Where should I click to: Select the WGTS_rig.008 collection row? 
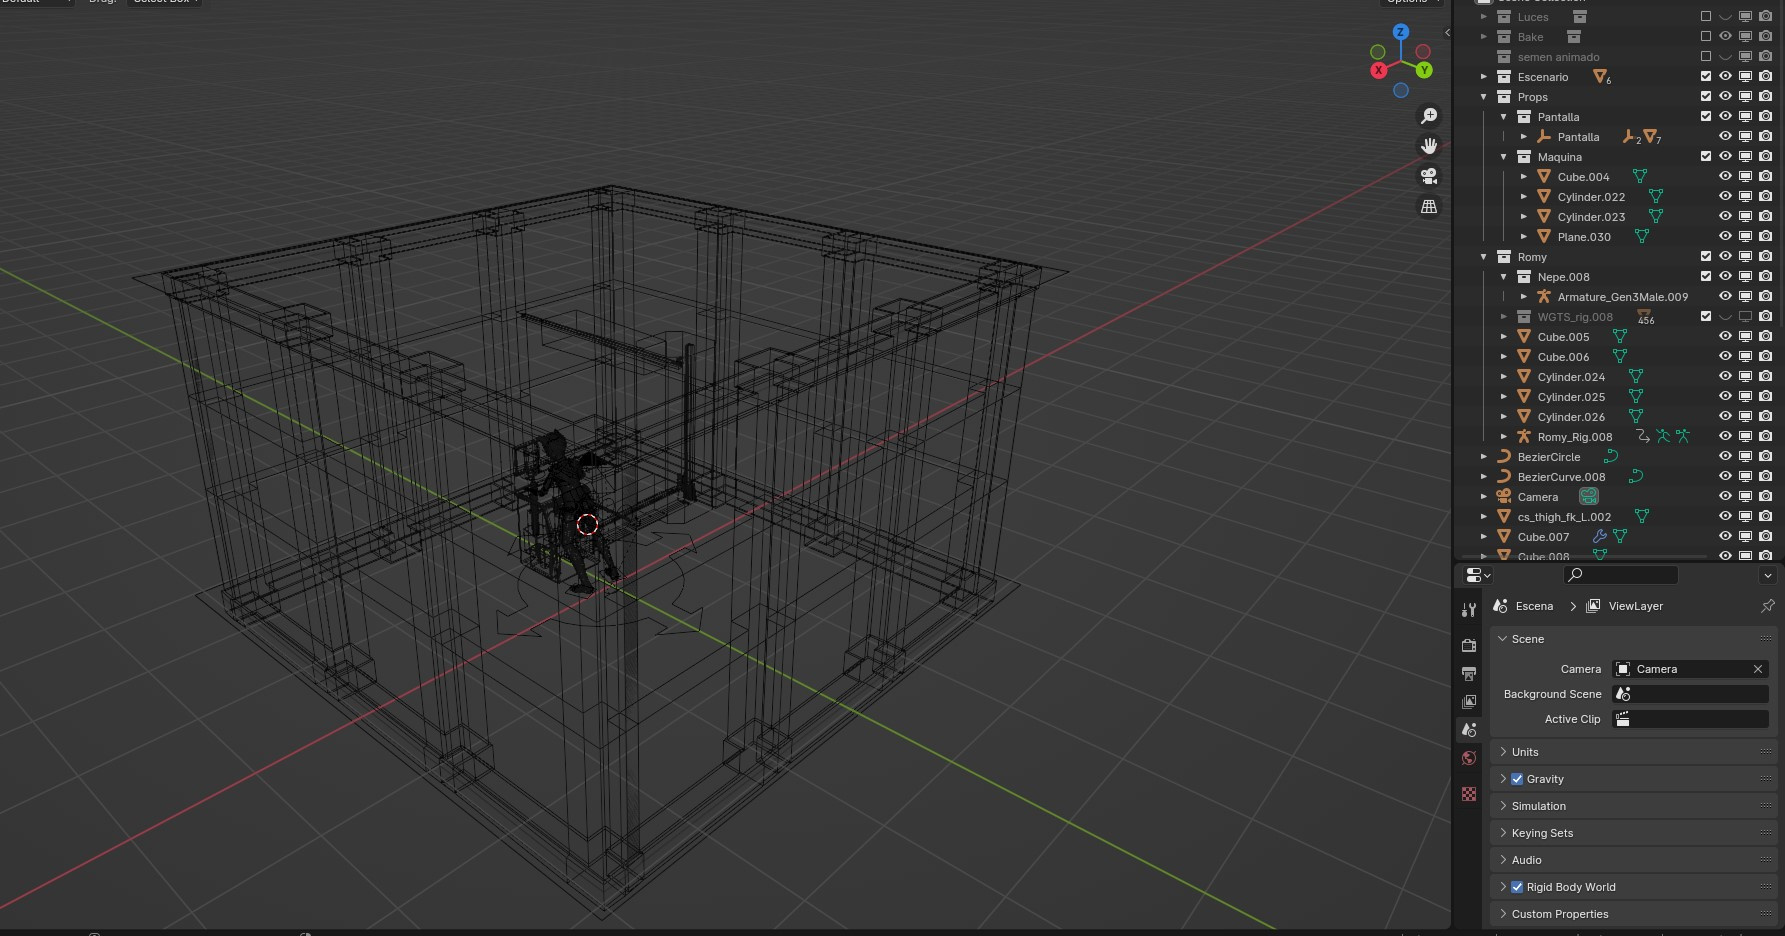[1575, 317]
